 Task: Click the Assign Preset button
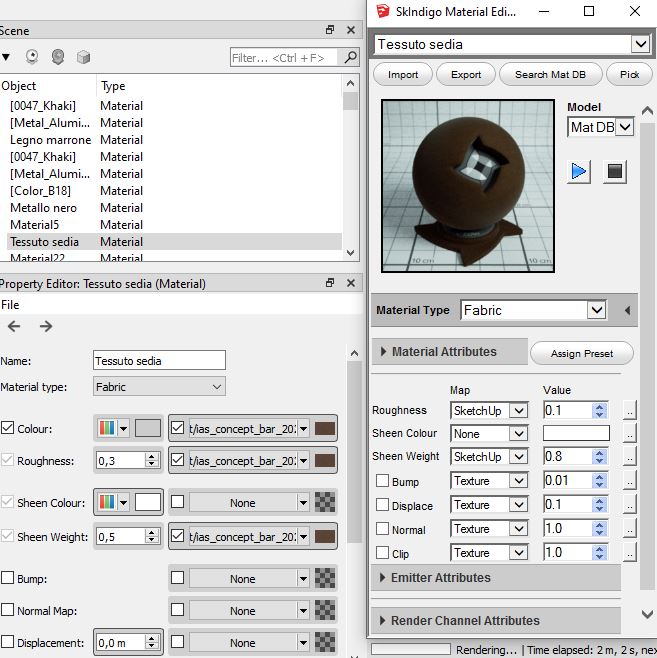581,353
